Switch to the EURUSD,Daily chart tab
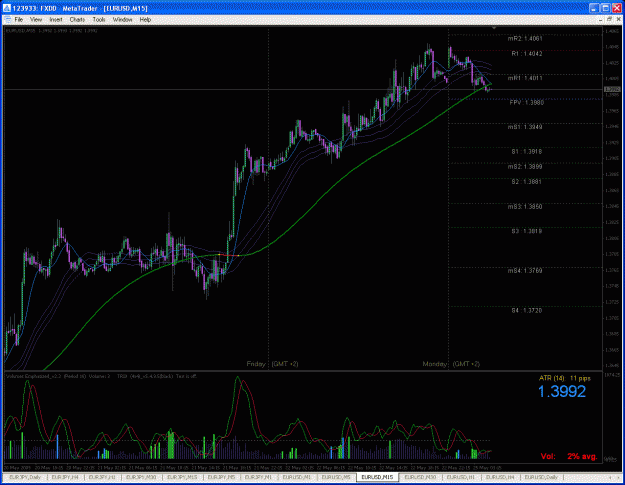This screenshot has width=625, height=485. 541,477
